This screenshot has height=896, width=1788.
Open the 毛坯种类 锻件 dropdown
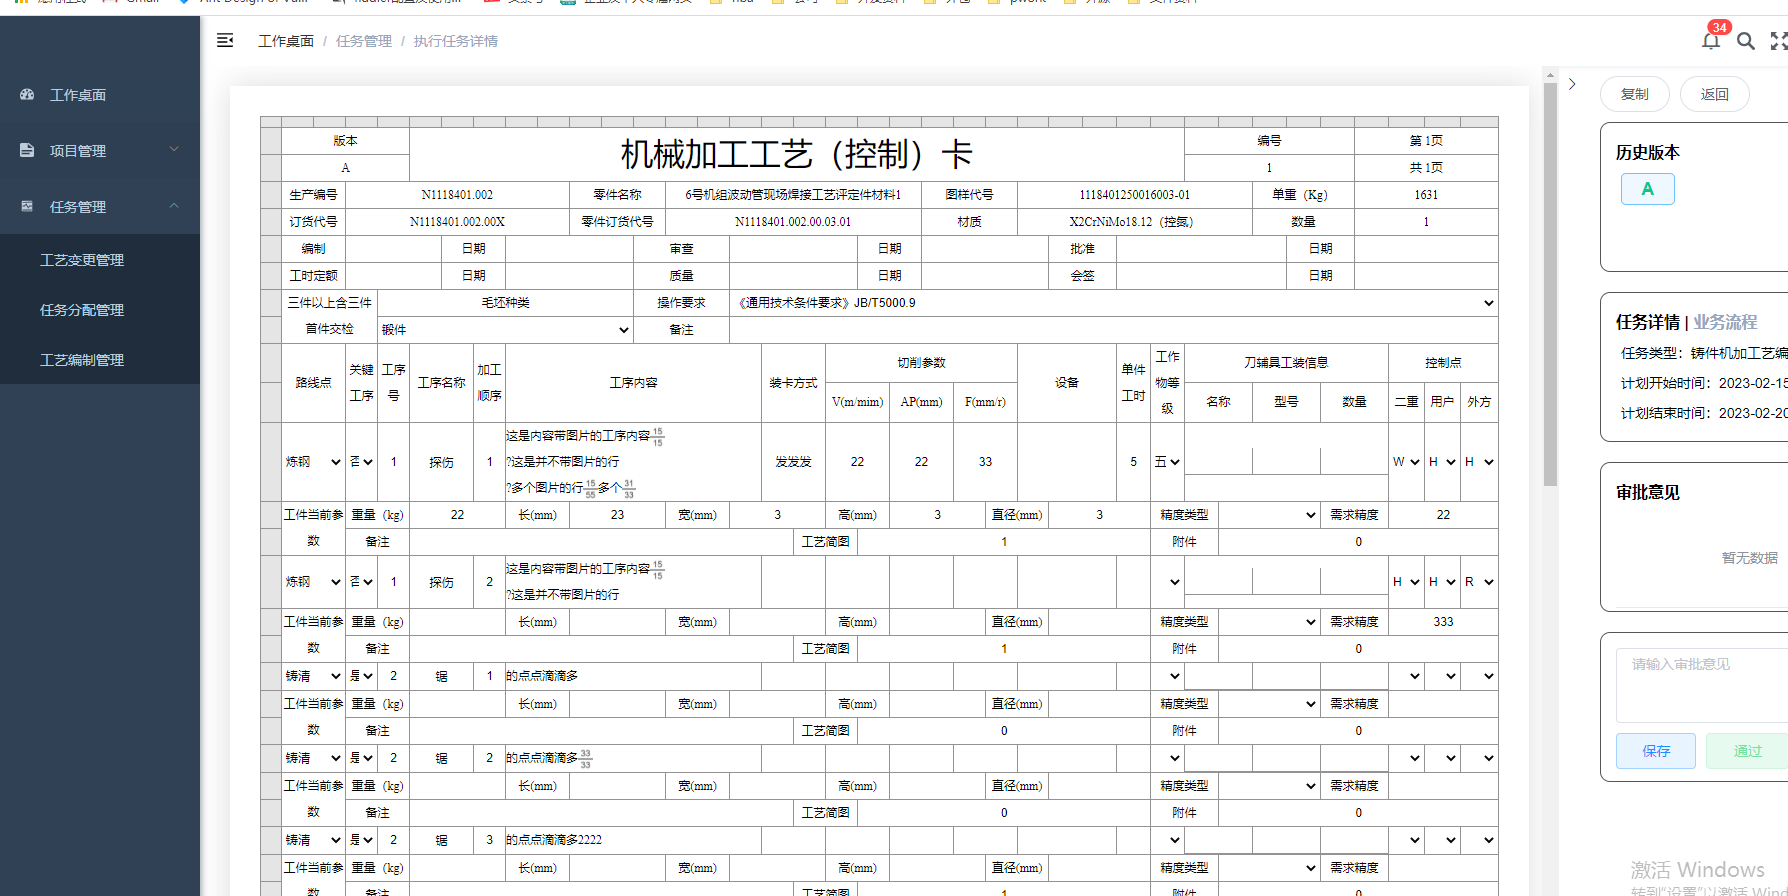point(505,330)
